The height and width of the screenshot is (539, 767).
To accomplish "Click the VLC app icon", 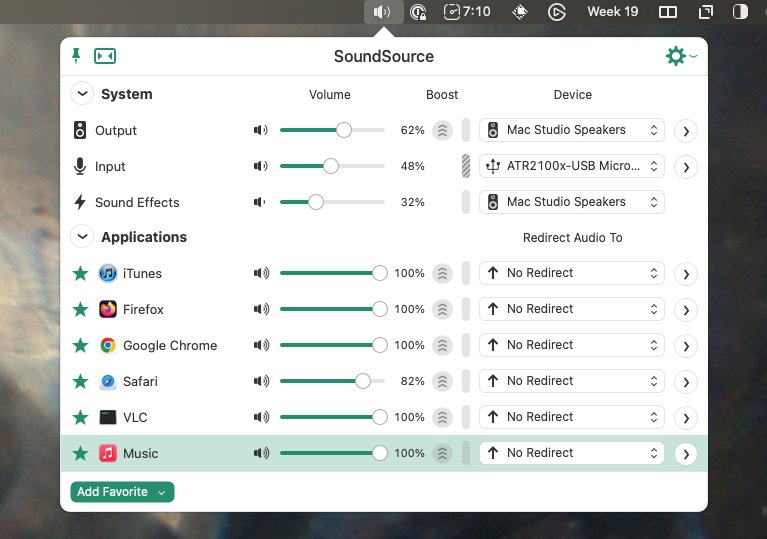I will tap(108, 417).
